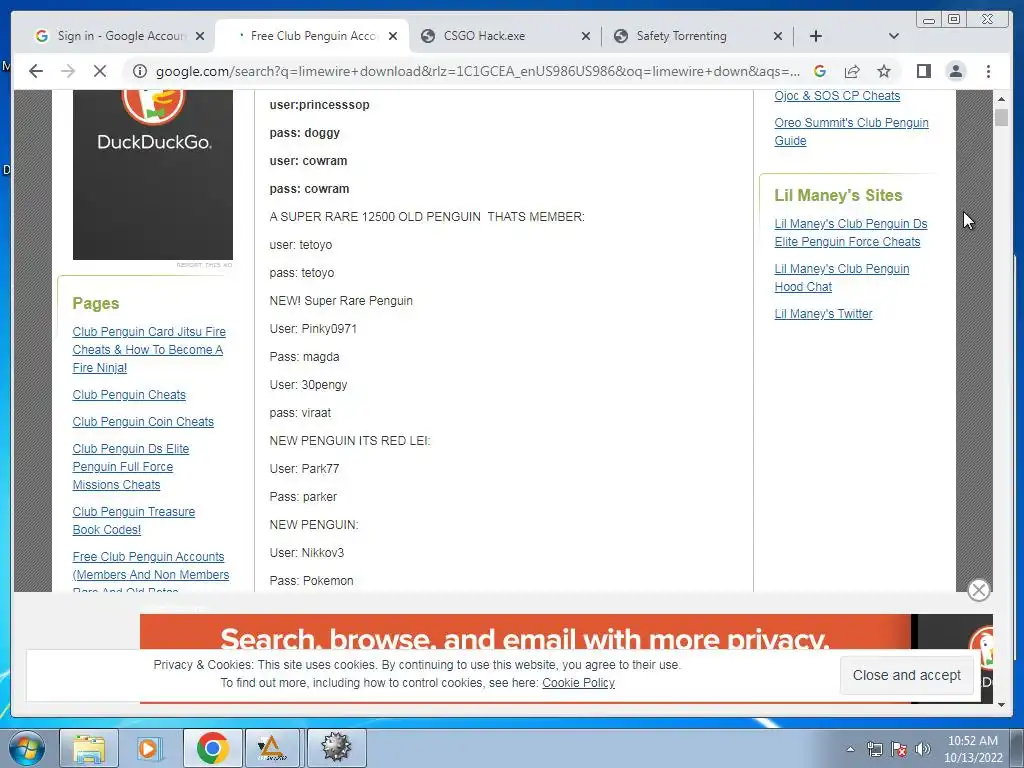The width and height of the screenshot is (1024, 768).
Task: Open Windows Media Player from taskbar
Action: (149, 748)
